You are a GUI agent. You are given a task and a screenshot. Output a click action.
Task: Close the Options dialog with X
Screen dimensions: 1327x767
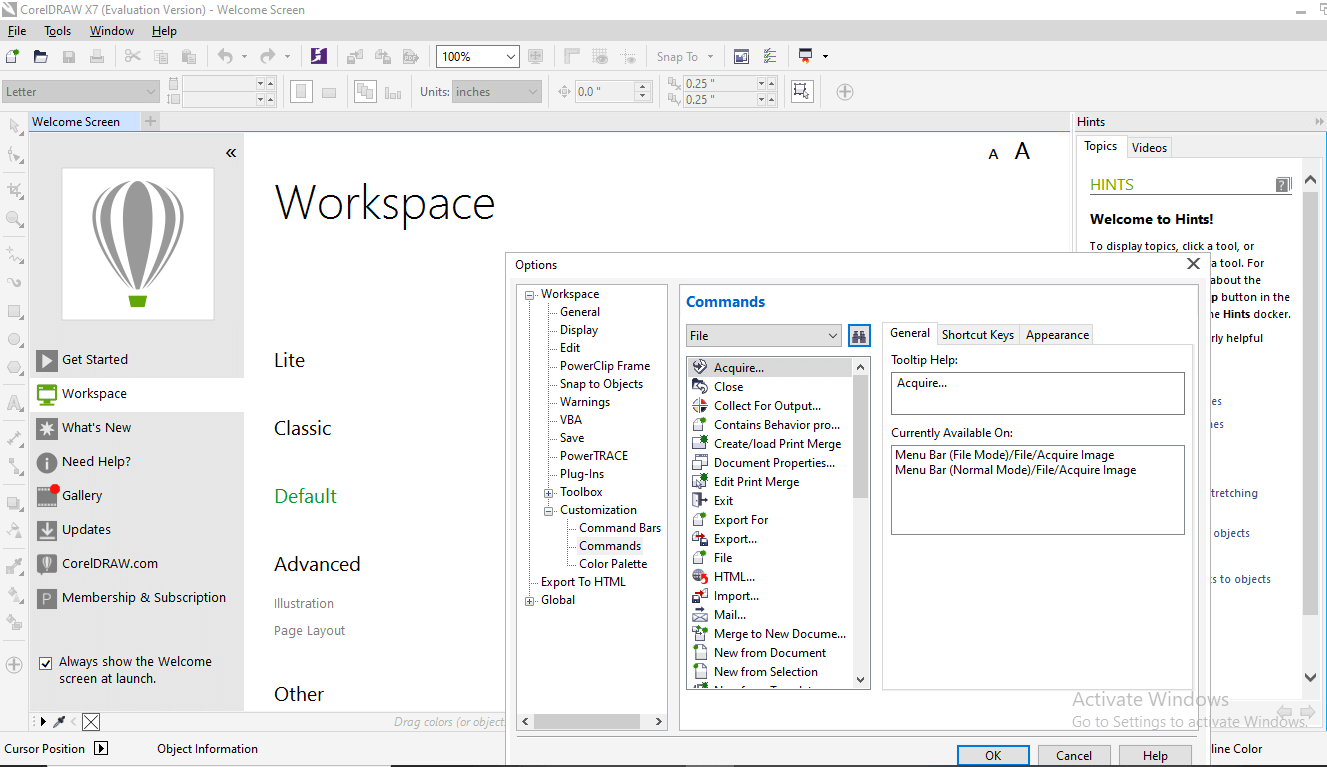pyautogui.click(x=1193, y=264)
